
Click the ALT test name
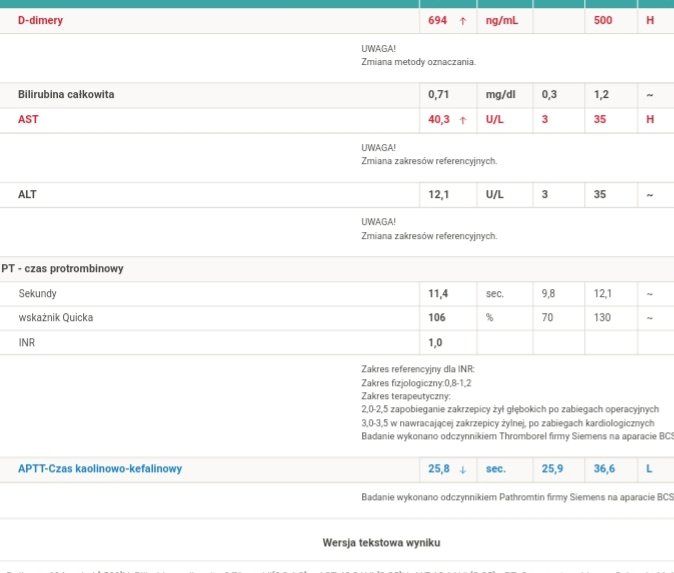[27, 194]
